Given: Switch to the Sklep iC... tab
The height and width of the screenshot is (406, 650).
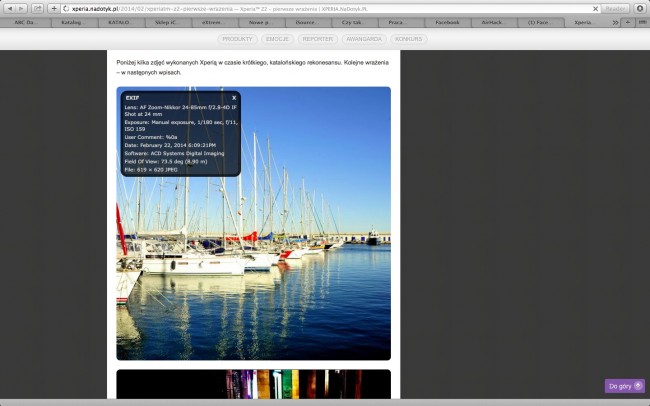Looking at the screenshot, I should (169, 22).
